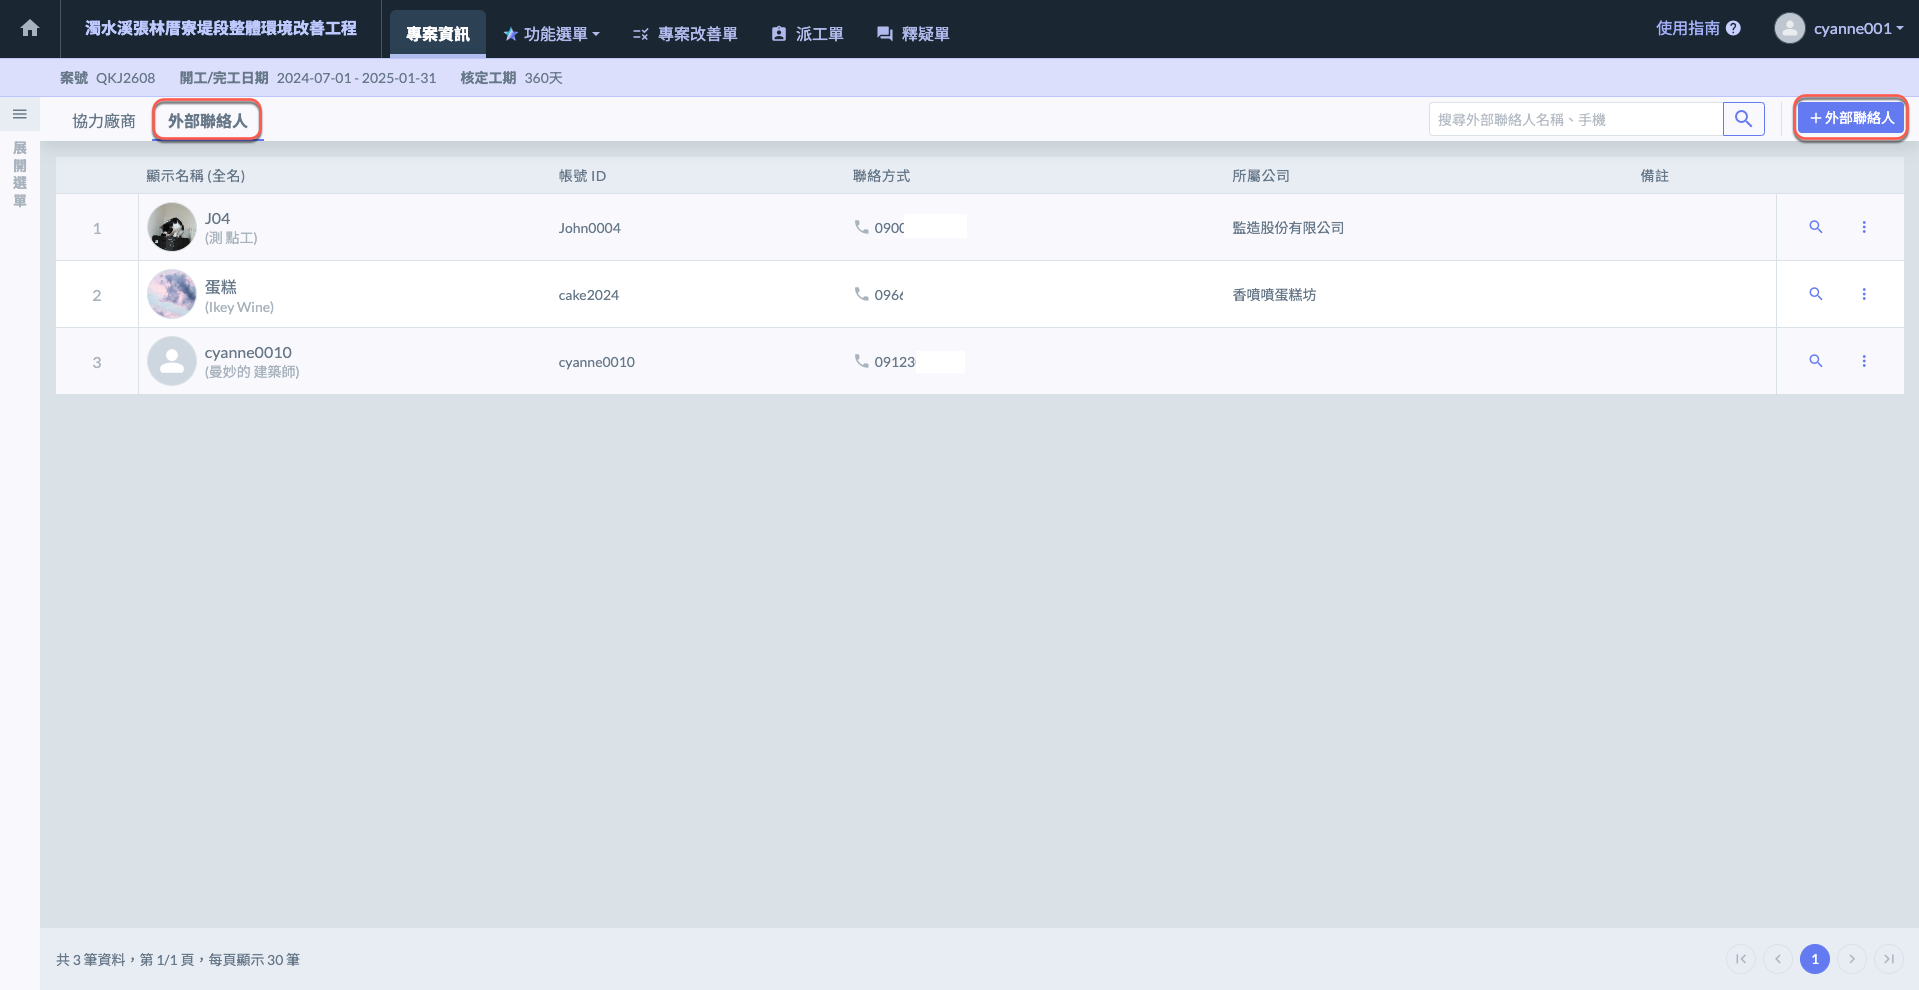The image size is (1919, 990).
Task: Open the 專案改善單 menu item
Action: pos(685,34)
